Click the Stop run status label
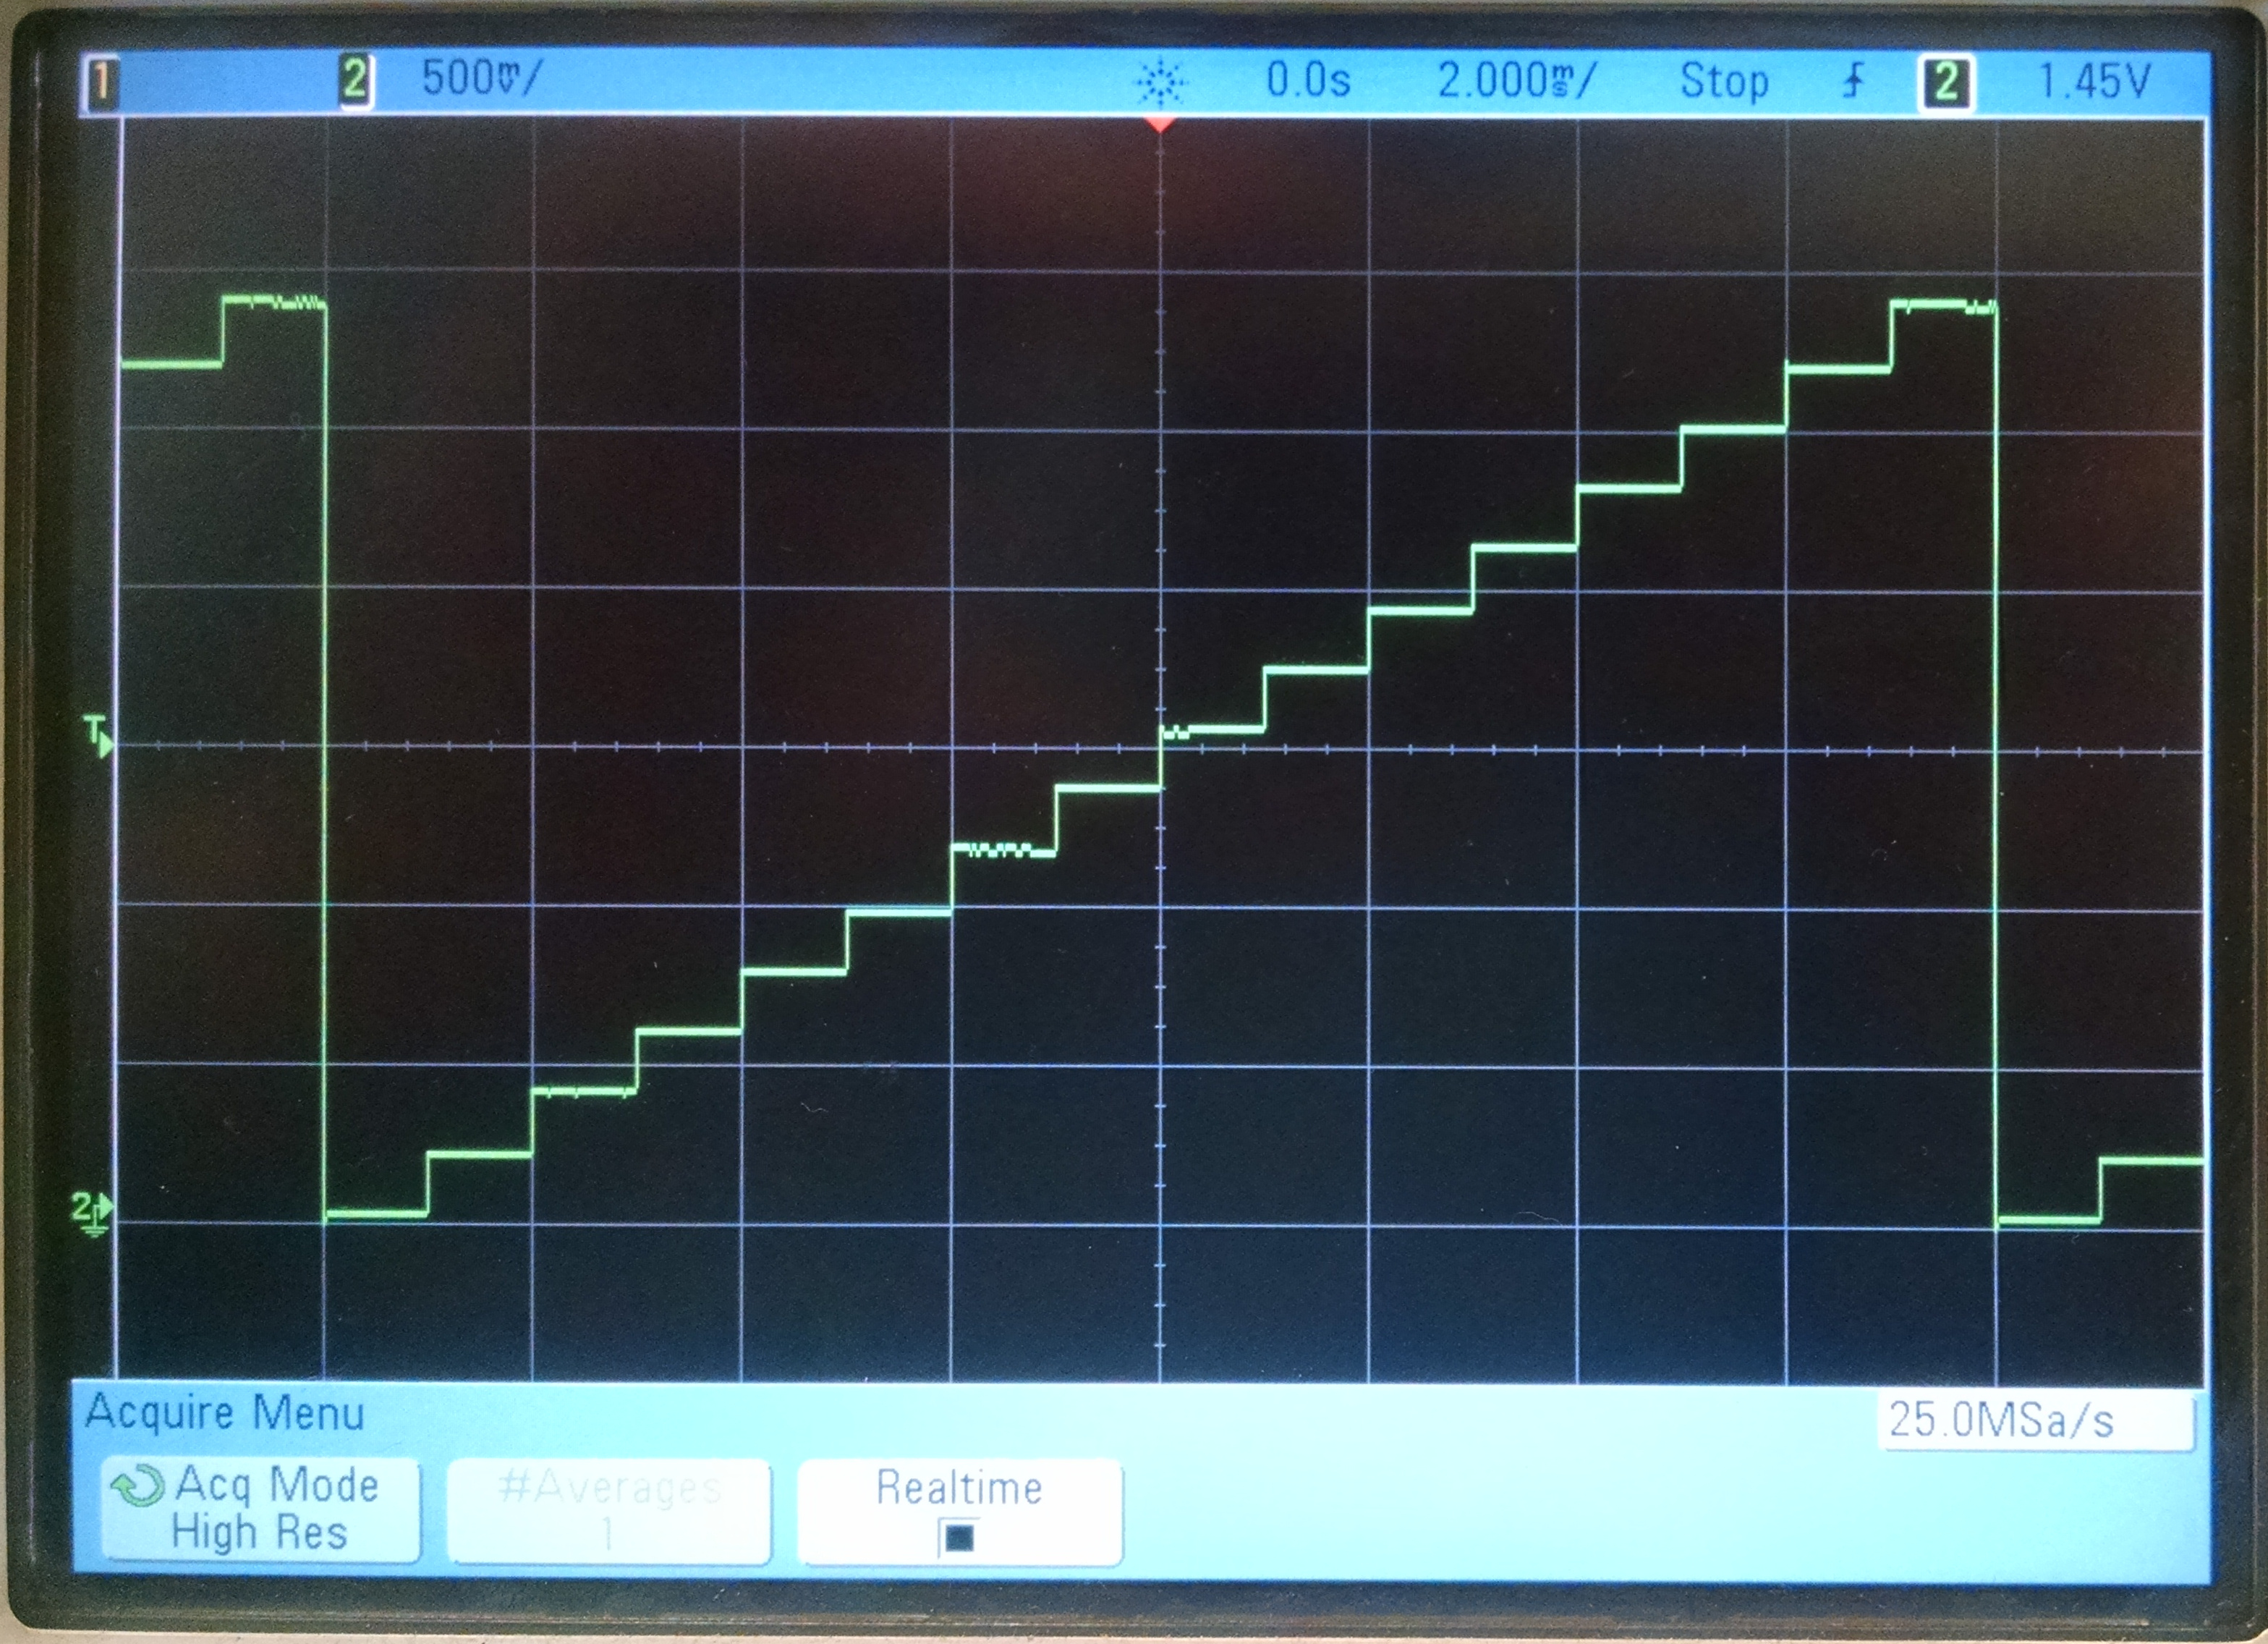This screenshot has width=2268, height=1644. tap(1724, 81)
